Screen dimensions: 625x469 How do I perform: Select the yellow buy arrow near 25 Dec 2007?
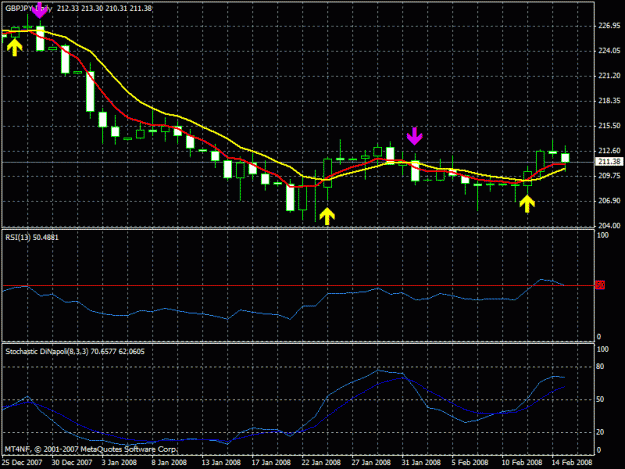tap(14, 47)
